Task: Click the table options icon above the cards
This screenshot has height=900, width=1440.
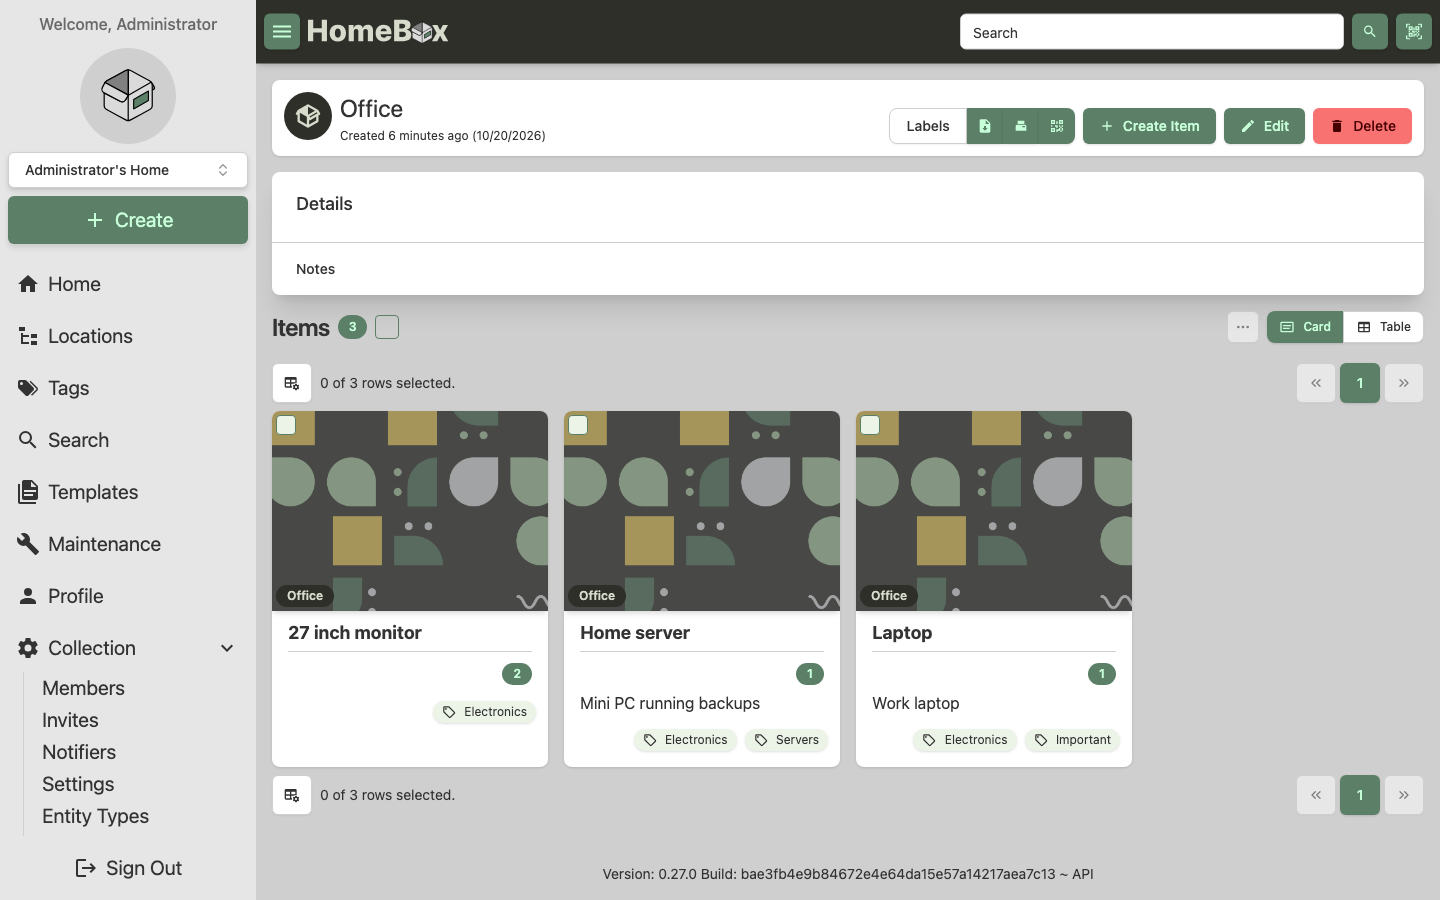Action: pos(292,383)
